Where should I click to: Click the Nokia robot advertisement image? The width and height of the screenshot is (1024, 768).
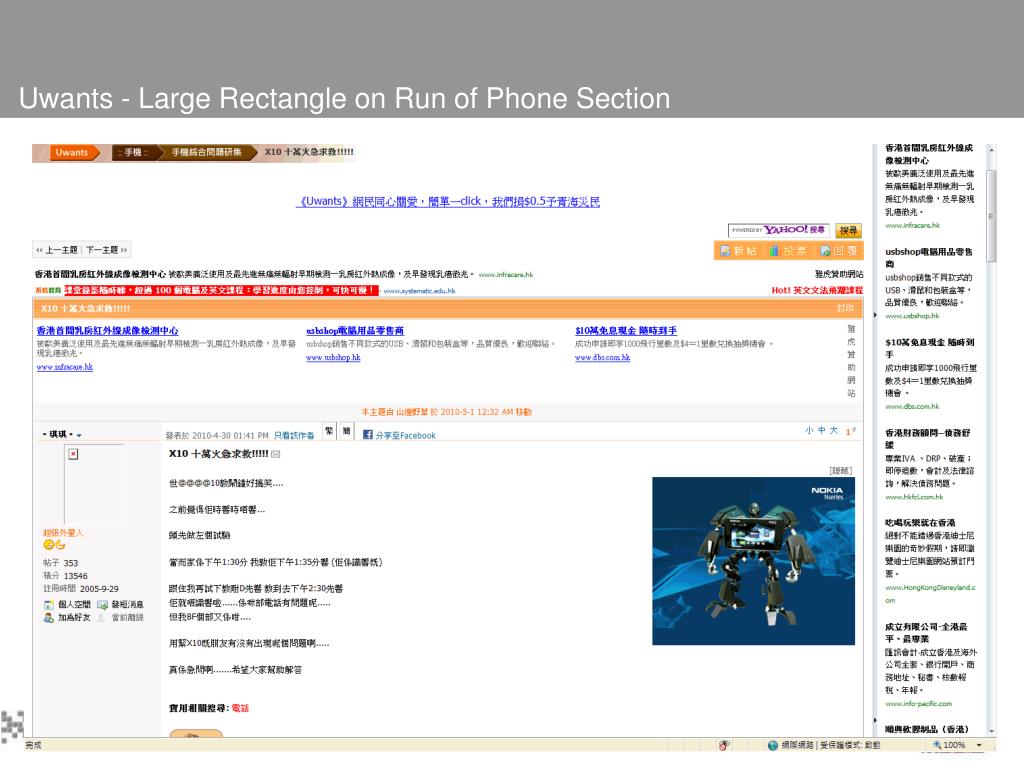(754, 561)
